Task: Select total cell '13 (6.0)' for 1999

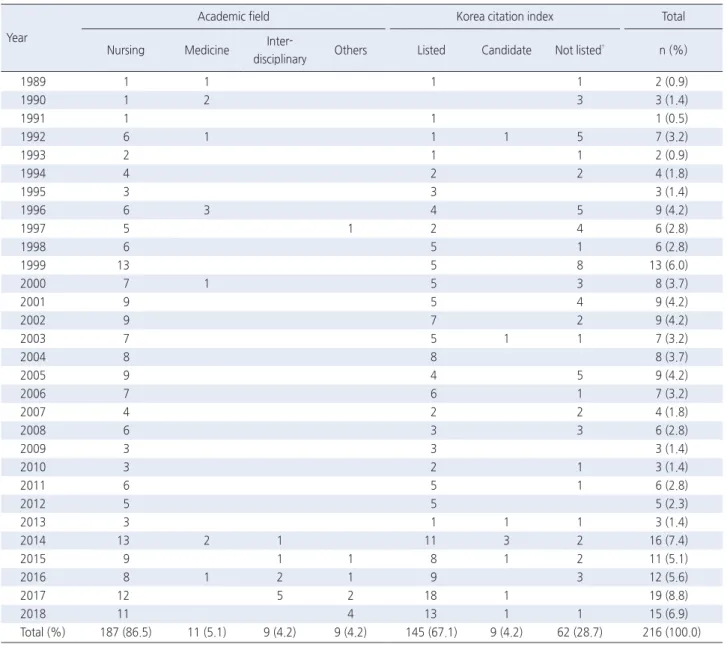Action: pos(669,265)
